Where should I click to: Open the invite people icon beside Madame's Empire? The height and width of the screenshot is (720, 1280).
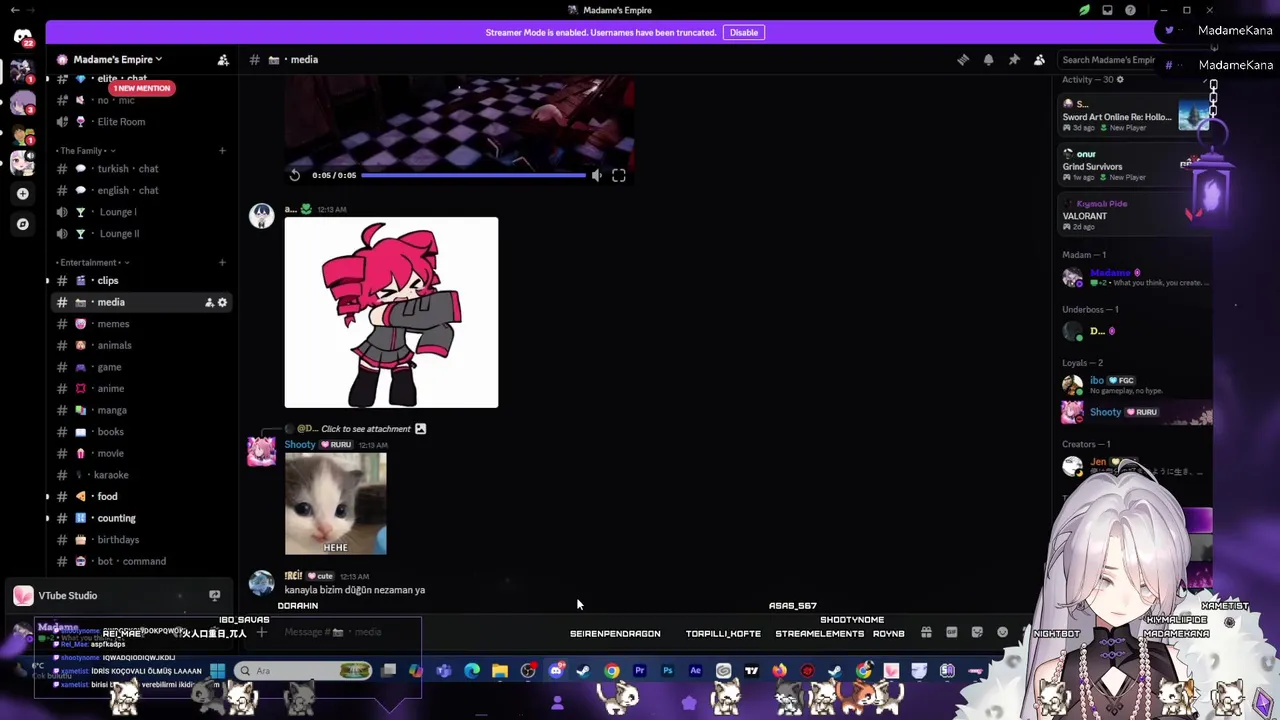pyautogui.click(x=223, y=60)
